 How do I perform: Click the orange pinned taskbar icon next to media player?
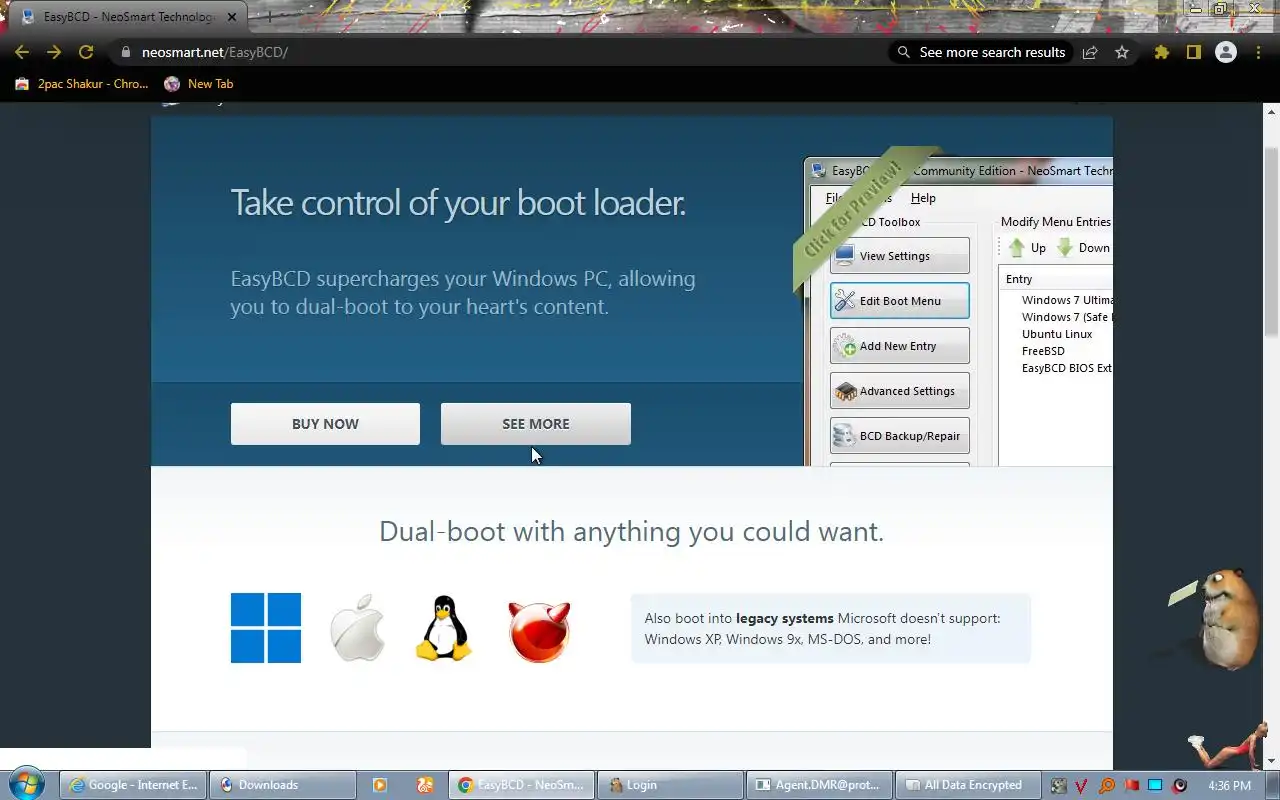click(x=425, y=785)
